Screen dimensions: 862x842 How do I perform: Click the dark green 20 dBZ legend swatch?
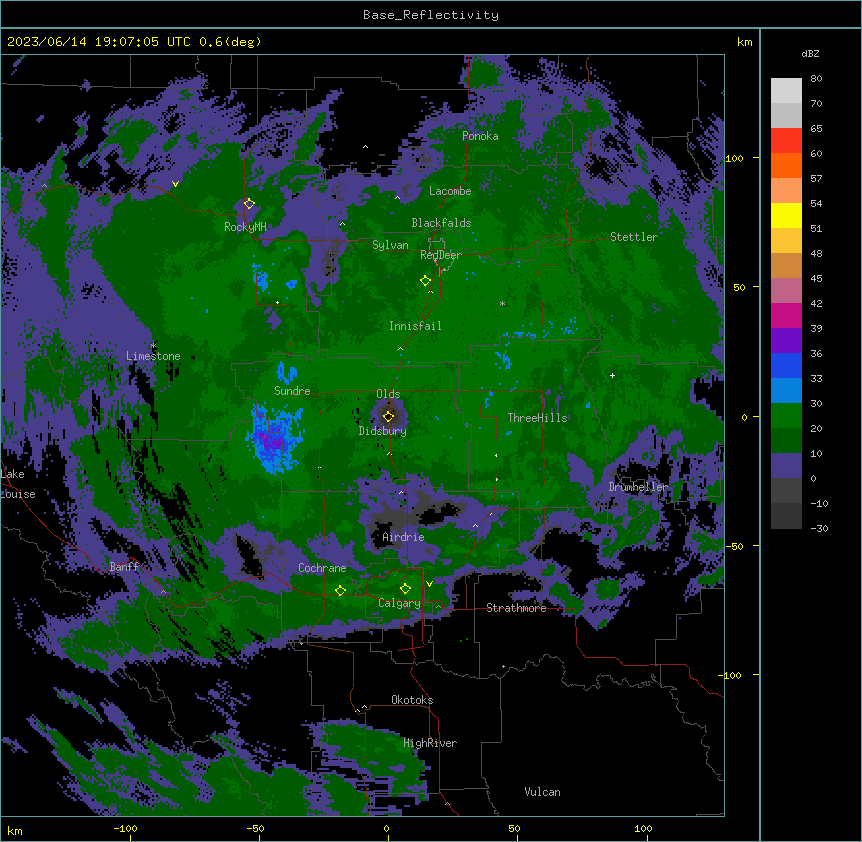click(786, 441)
